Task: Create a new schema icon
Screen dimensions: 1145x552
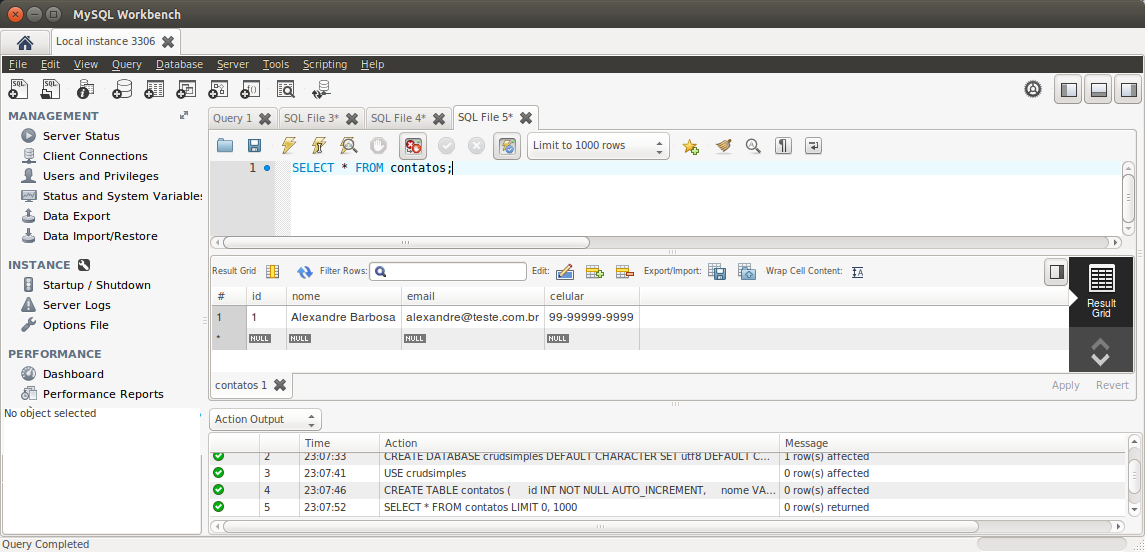Action: tap(121, 89)
